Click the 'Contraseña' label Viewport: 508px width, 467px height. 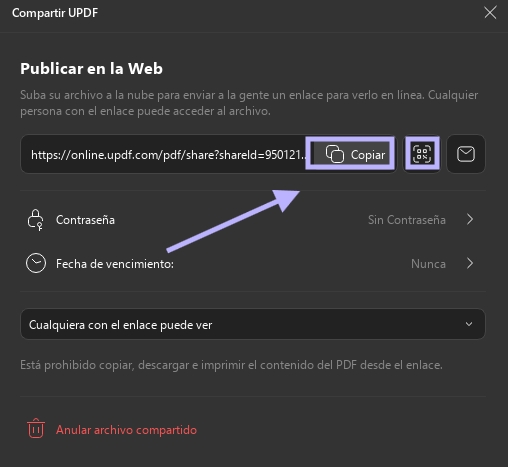pos(85,220)
